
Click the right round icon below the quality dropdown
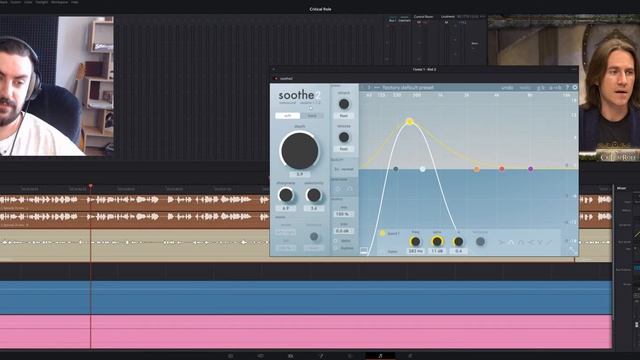click(x=350, y=189)
